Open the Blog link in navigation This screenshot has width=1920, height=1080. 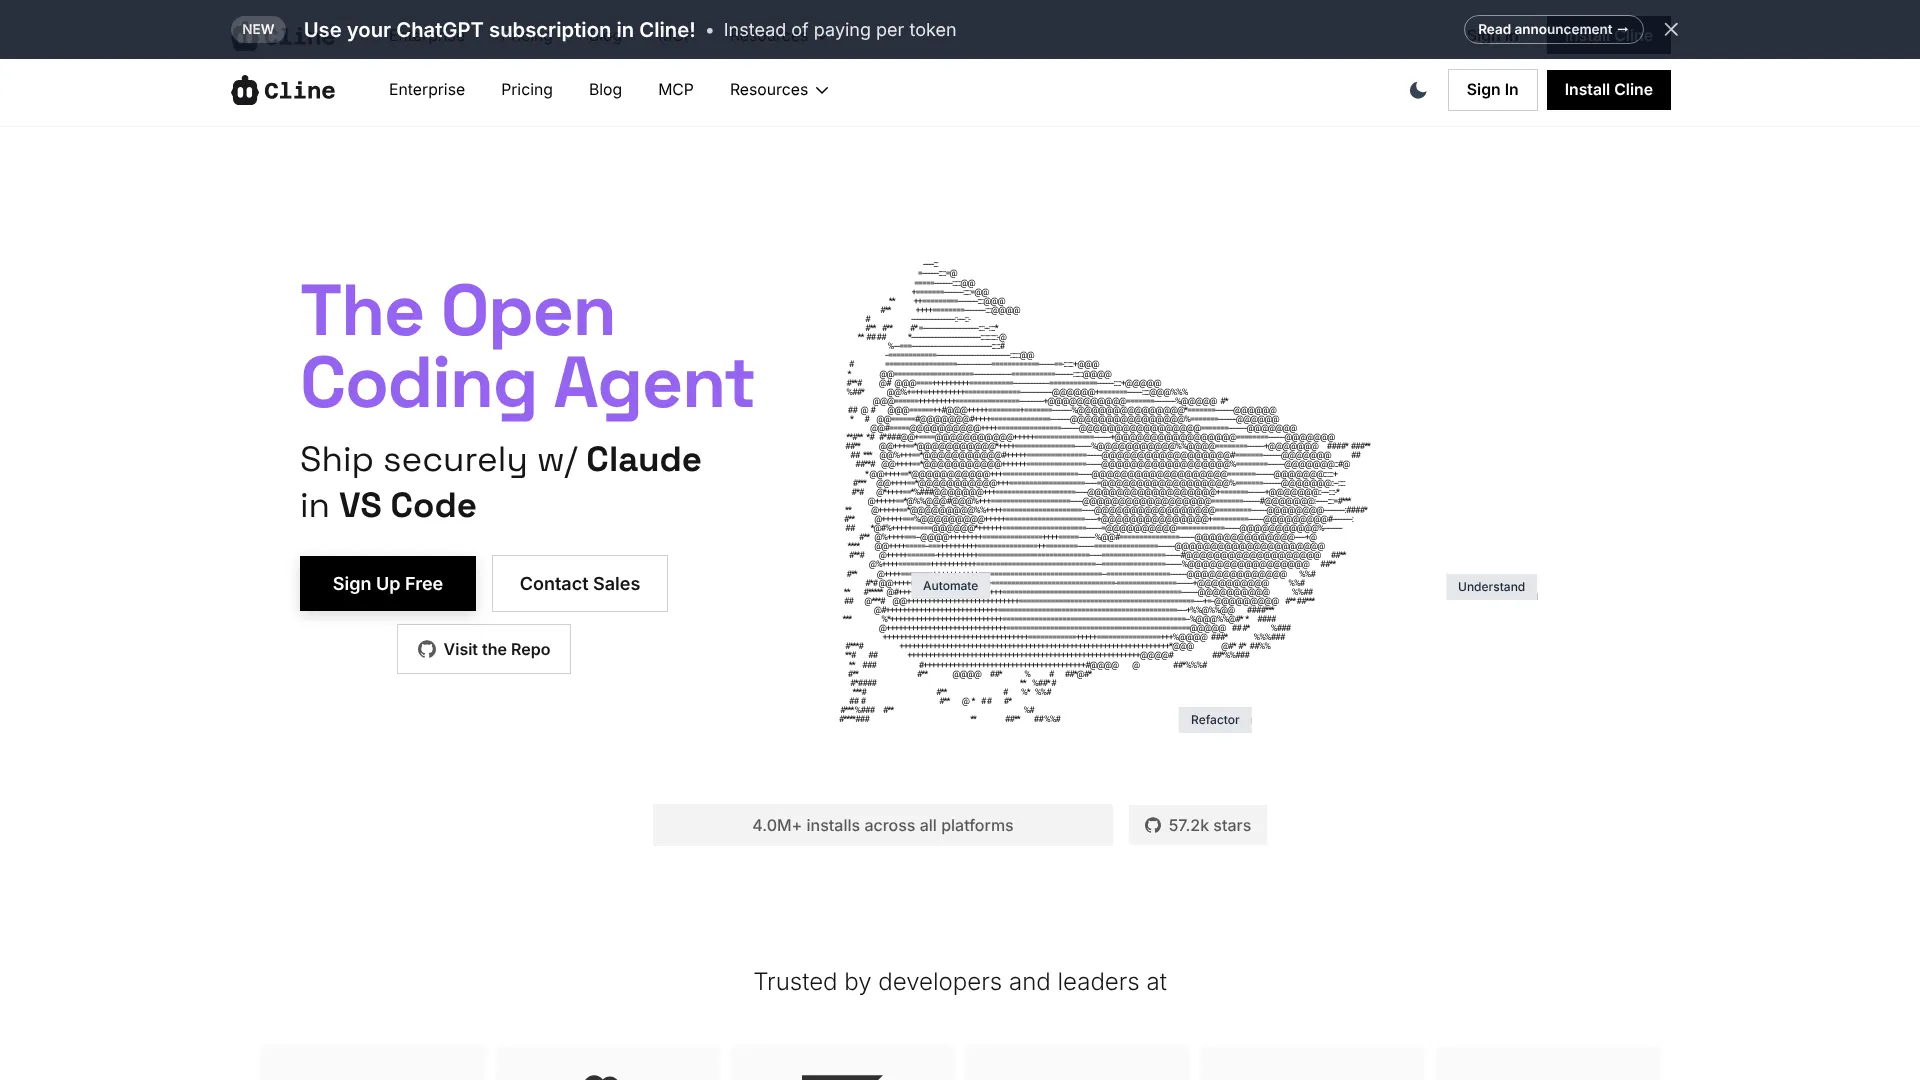[605, 90]
